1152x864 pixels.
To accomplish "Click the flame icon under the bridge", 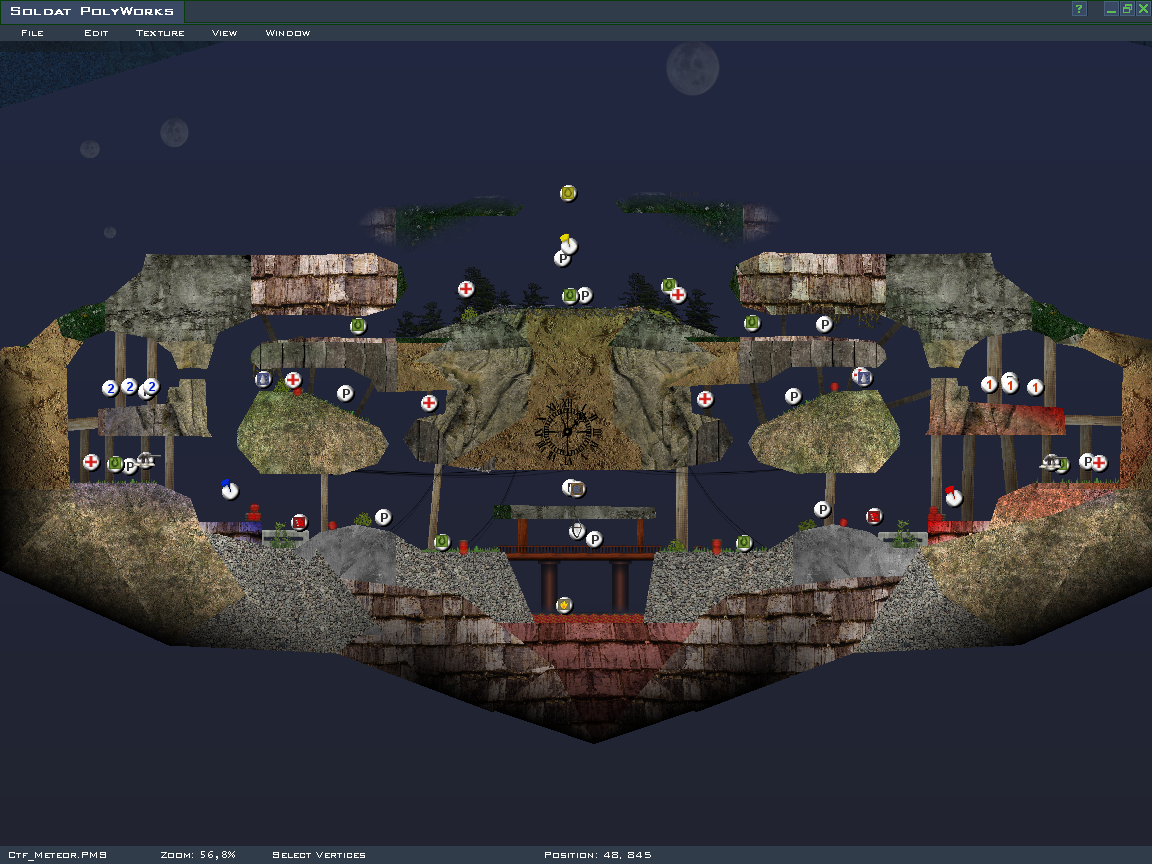I will coord(564,604).
